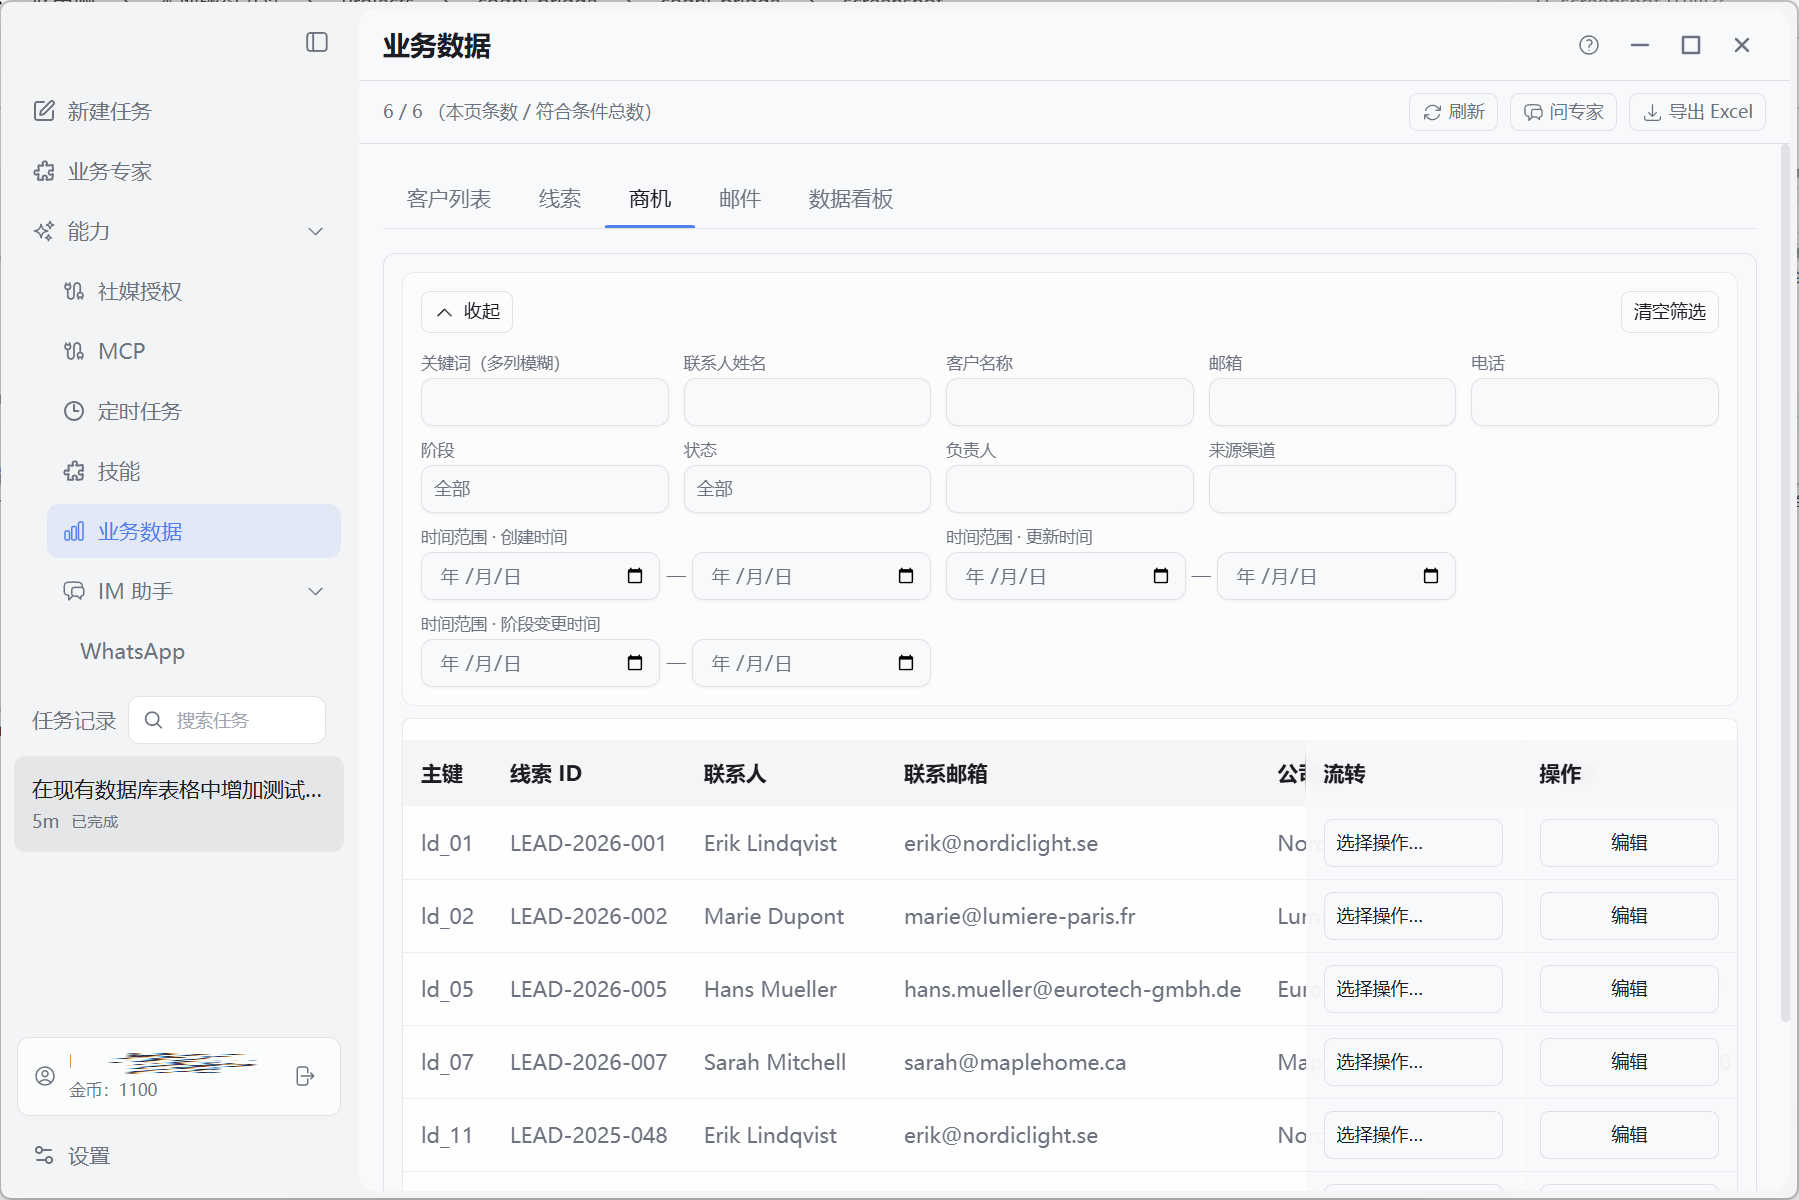Collapse filters with 收起 button
1799x1200 pixels.
point(467,312)
